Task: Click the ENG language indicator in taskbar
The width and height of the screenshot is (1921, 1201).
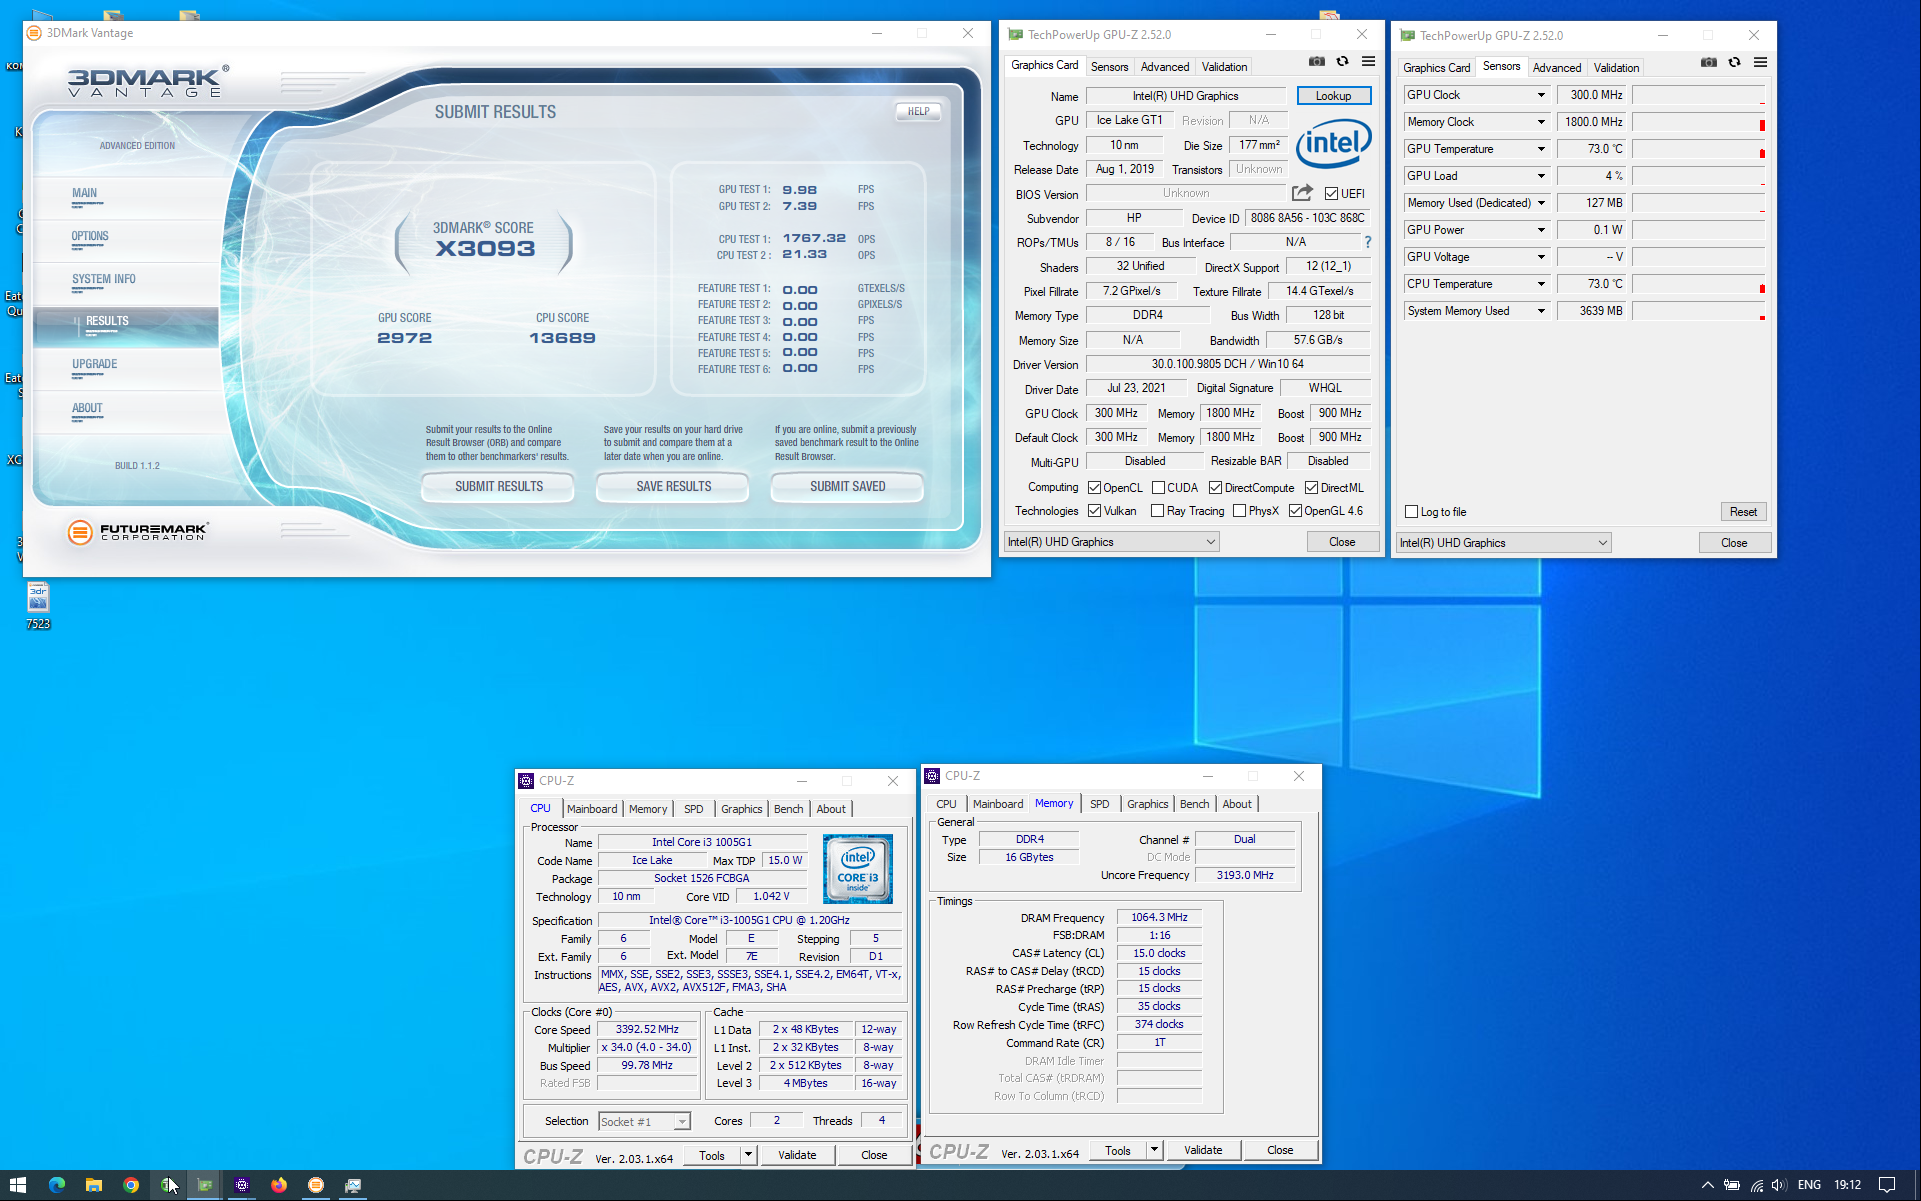Action: [1809, 1185]
